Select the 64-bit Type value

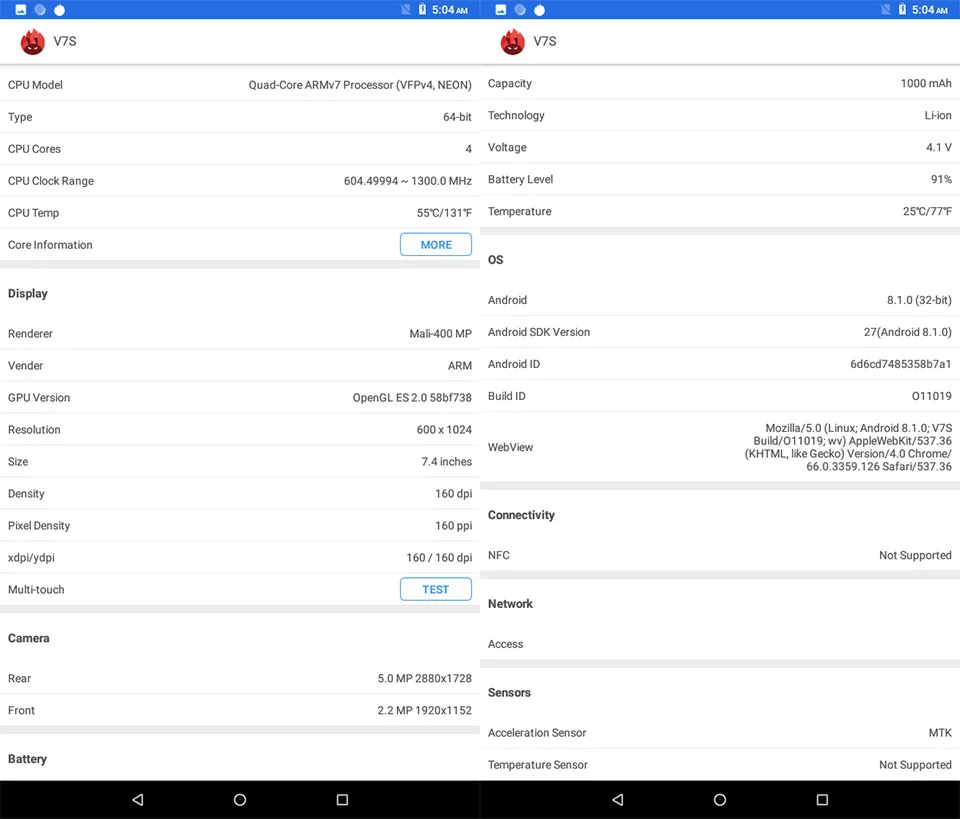457,117
